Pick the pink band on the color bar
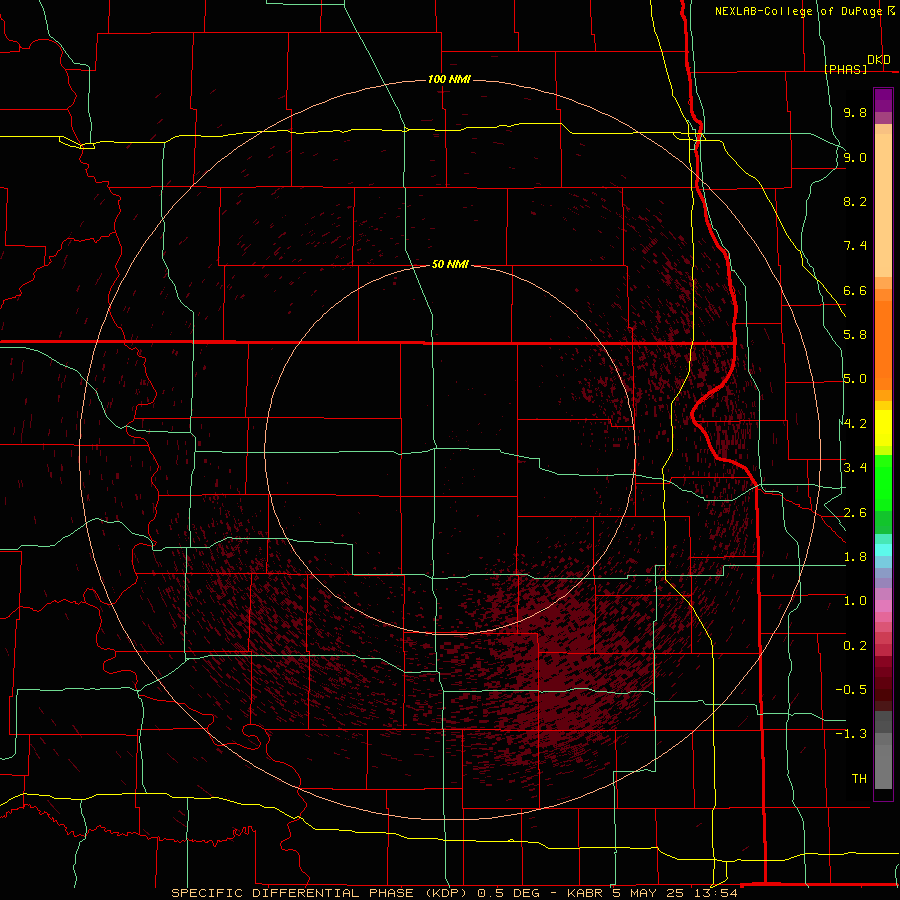Viewport: 900px width, 900px height. [883, 606]
